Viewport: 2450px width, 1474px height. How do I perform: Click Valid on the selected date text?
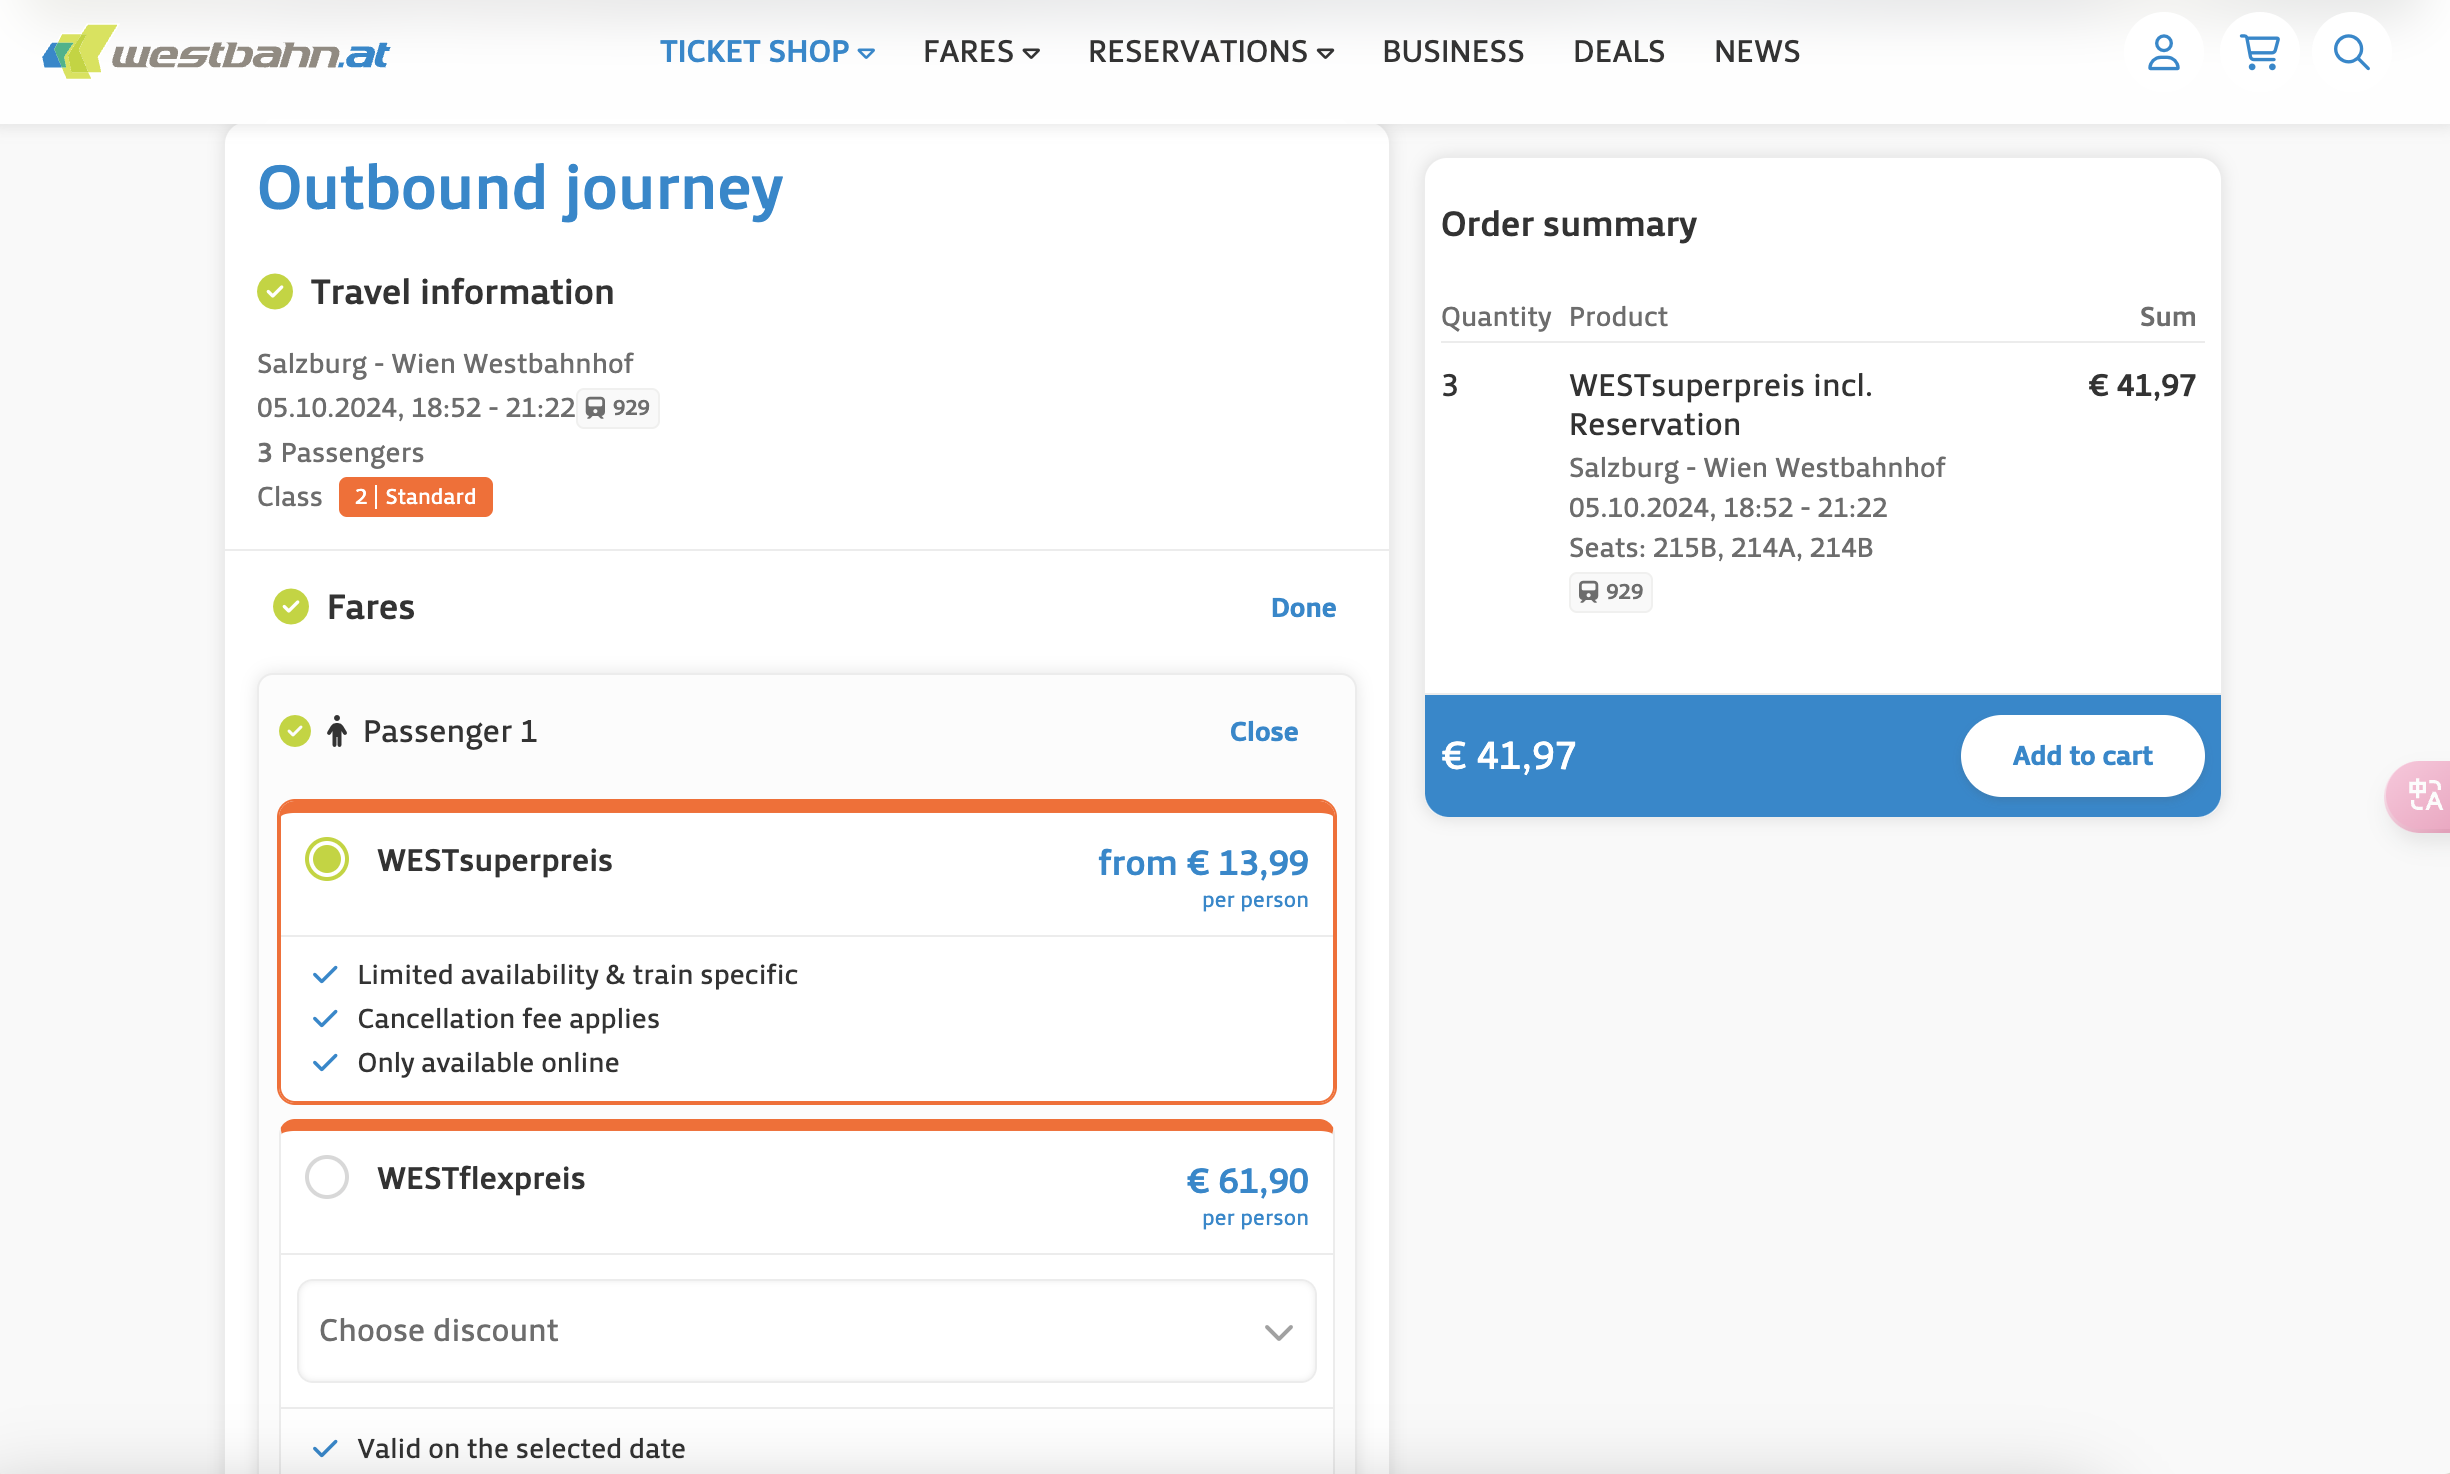[x=521, y=1449]
